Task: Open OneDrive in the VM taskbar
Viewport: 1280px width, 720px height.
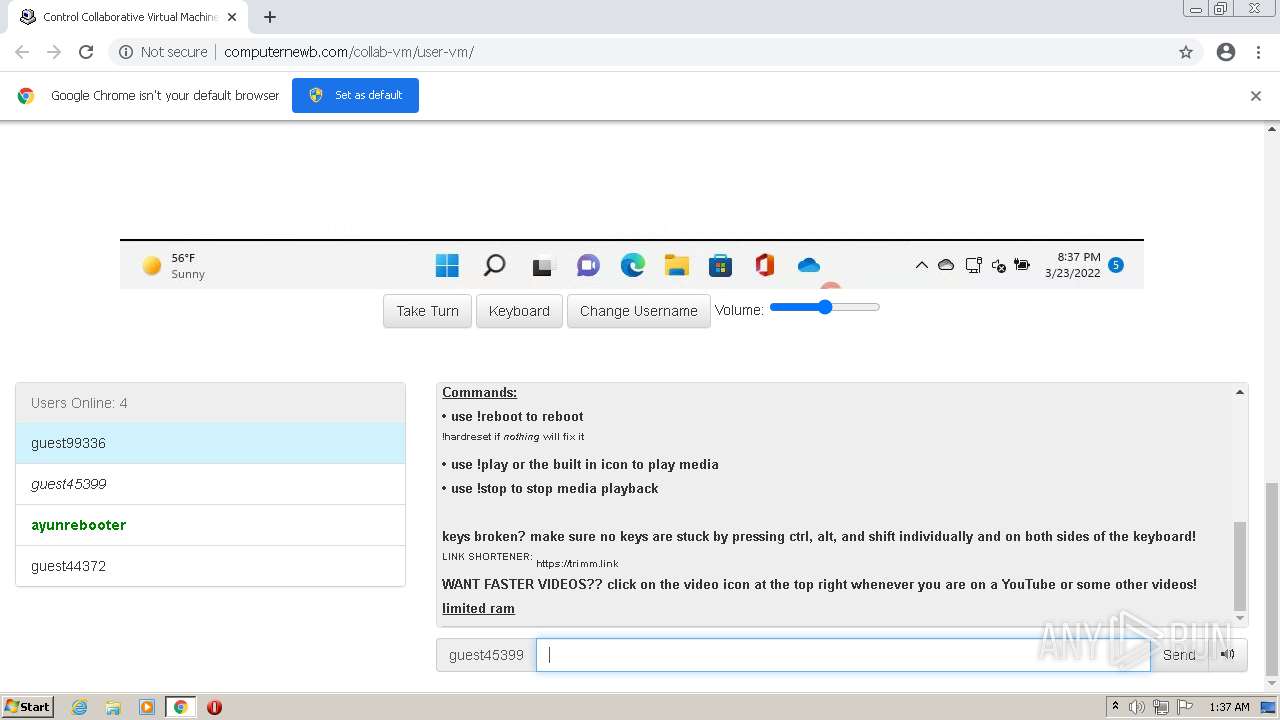Action: [x=809, y=265]
